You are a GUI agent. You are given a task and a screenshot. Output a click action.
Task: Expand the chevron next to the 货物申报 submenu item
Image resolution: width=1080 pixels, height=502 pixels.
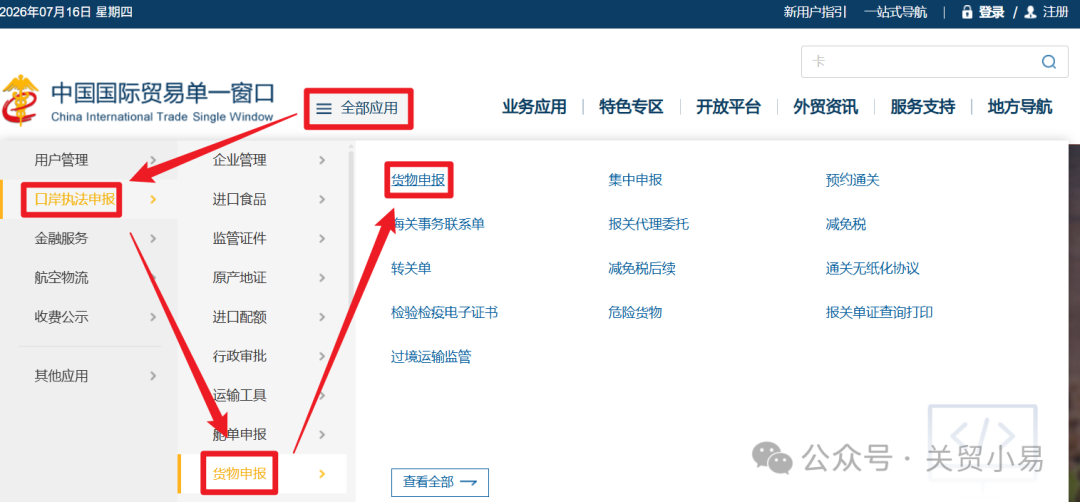coord(322,474)
